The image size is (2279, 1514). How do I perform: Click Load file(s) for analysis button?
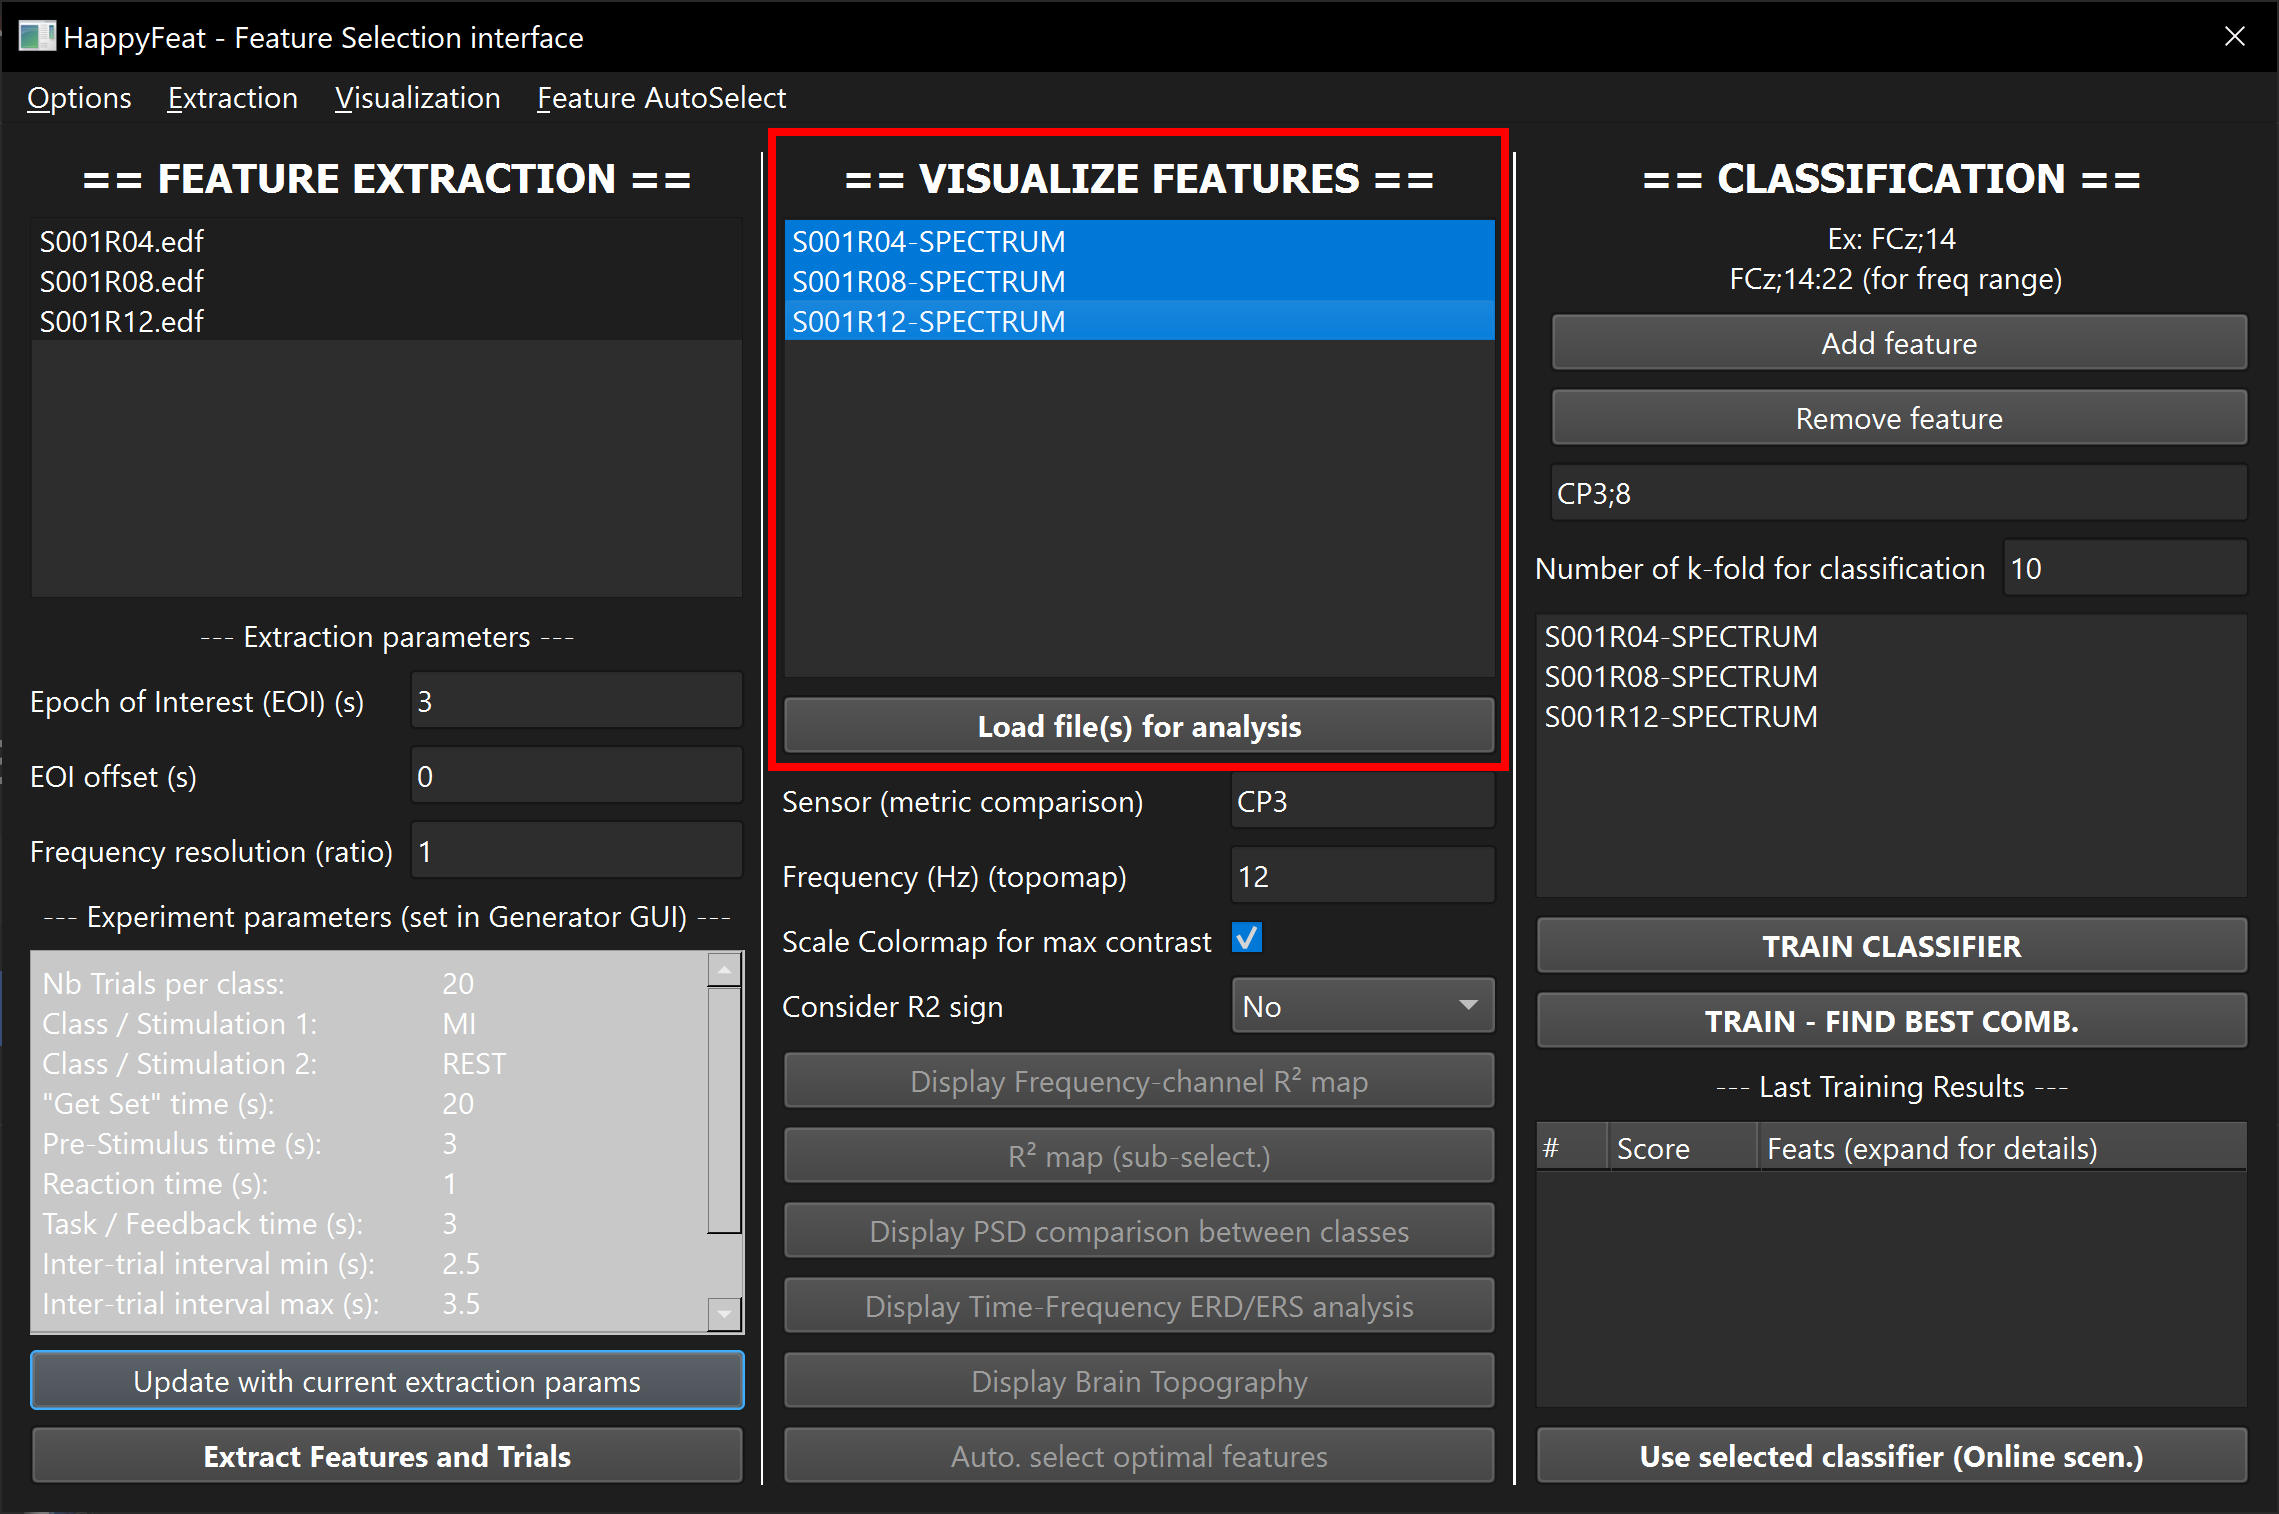tap(1139, 726)
